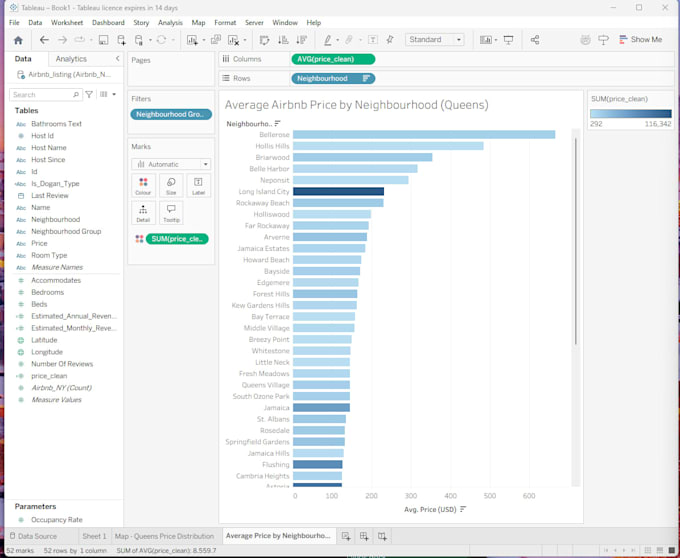Open Map - Queens Price Distribution tab
The width and height of the screenshot is (680, 558).
point(164,536)
